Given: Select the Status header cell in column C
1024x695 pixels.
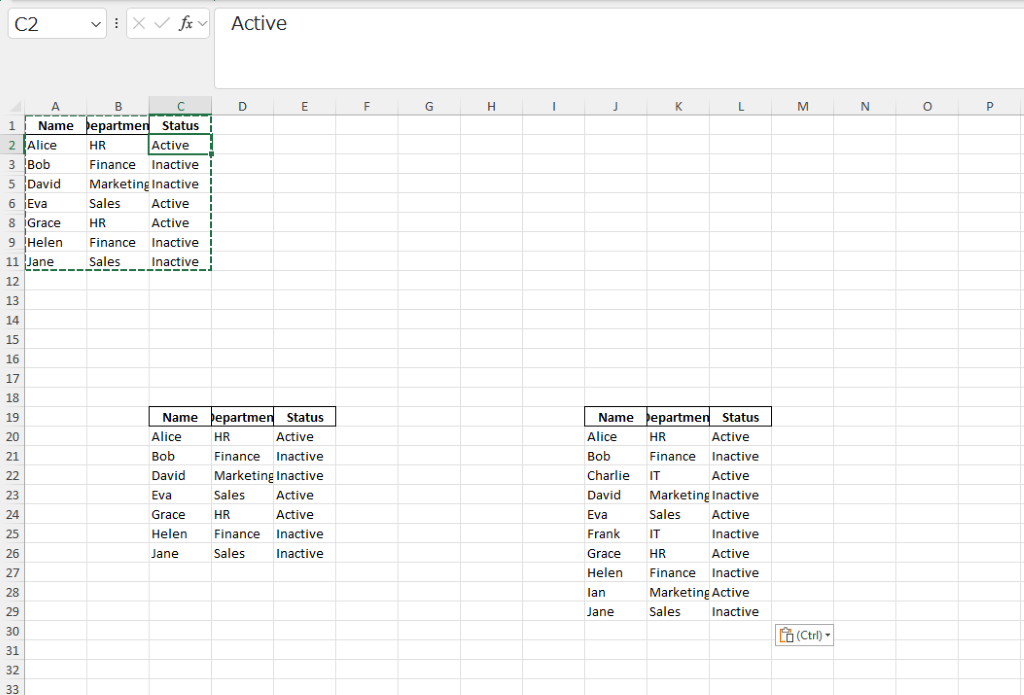Looking at the screenshot, I should coord(180,125).
